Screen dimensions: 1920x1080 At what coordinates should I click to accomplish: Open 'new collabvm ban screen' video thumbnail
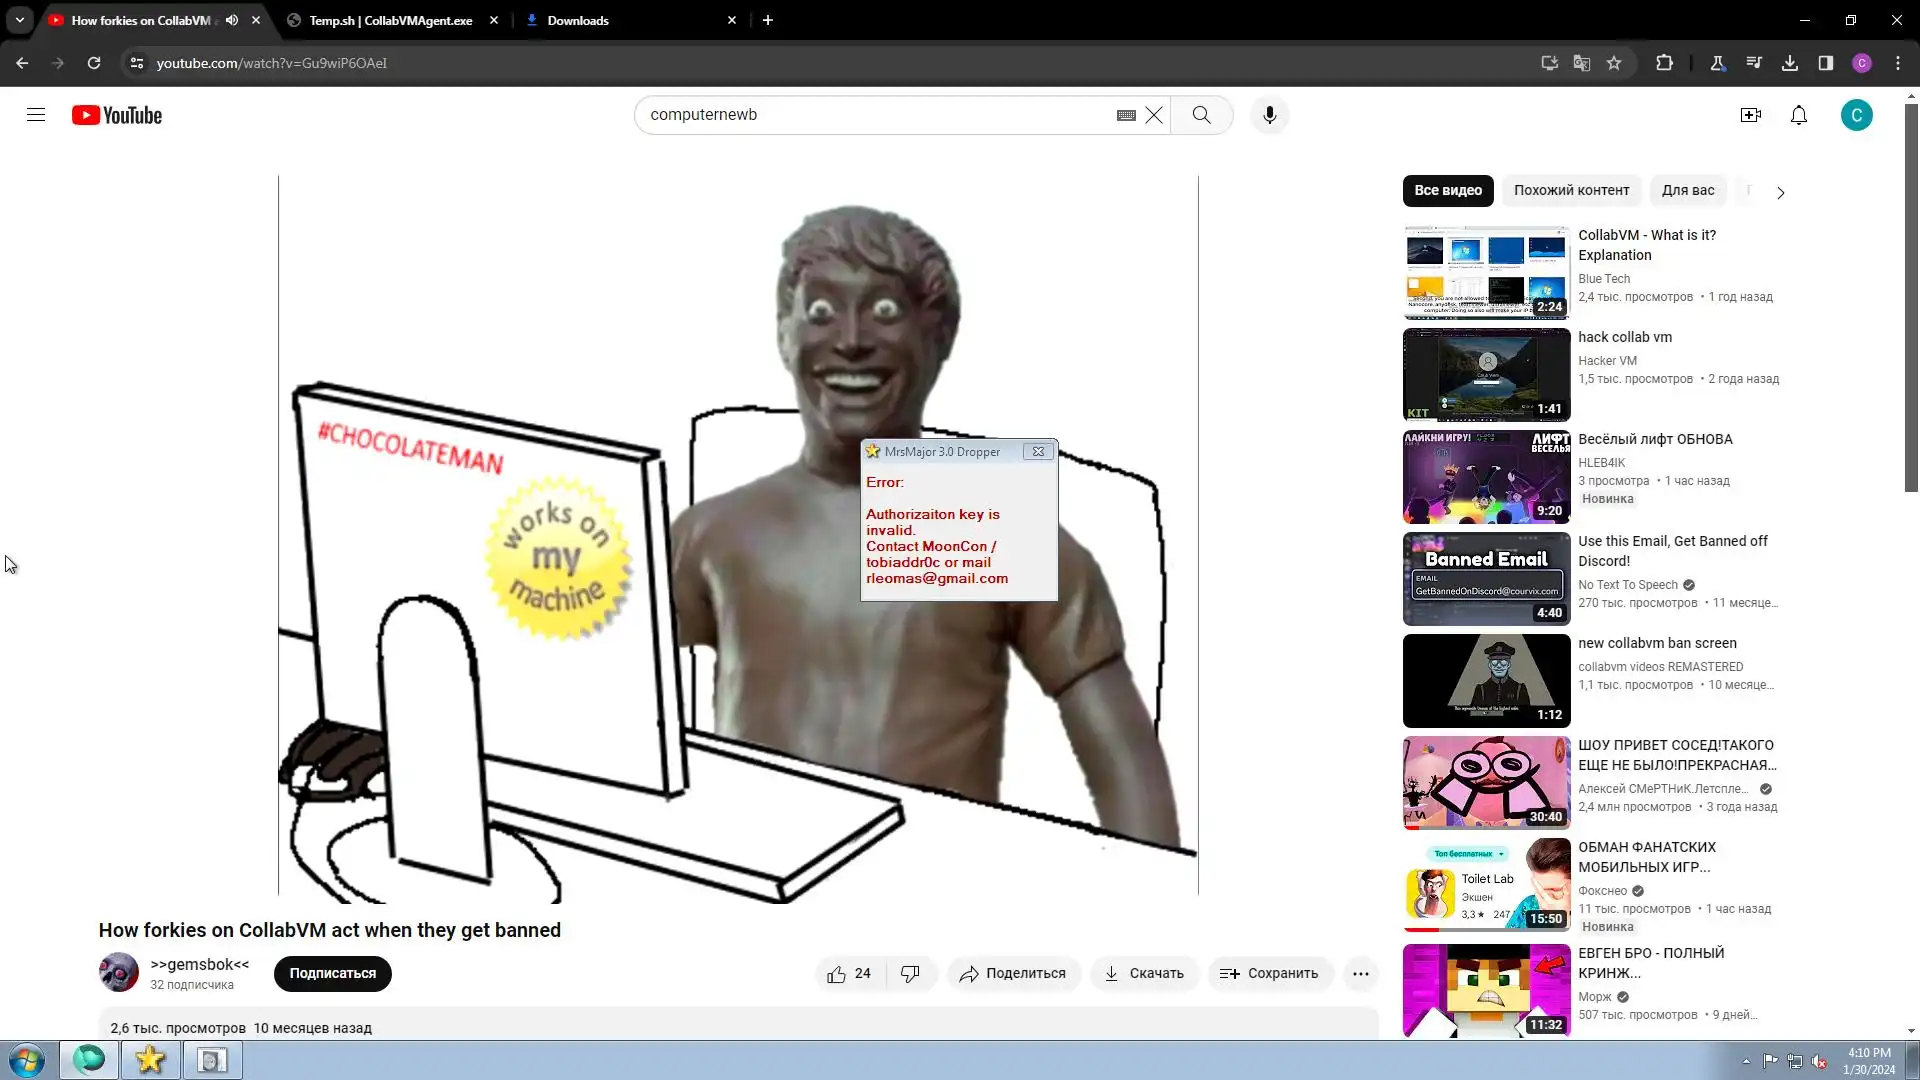click(x=1486, y=680)
